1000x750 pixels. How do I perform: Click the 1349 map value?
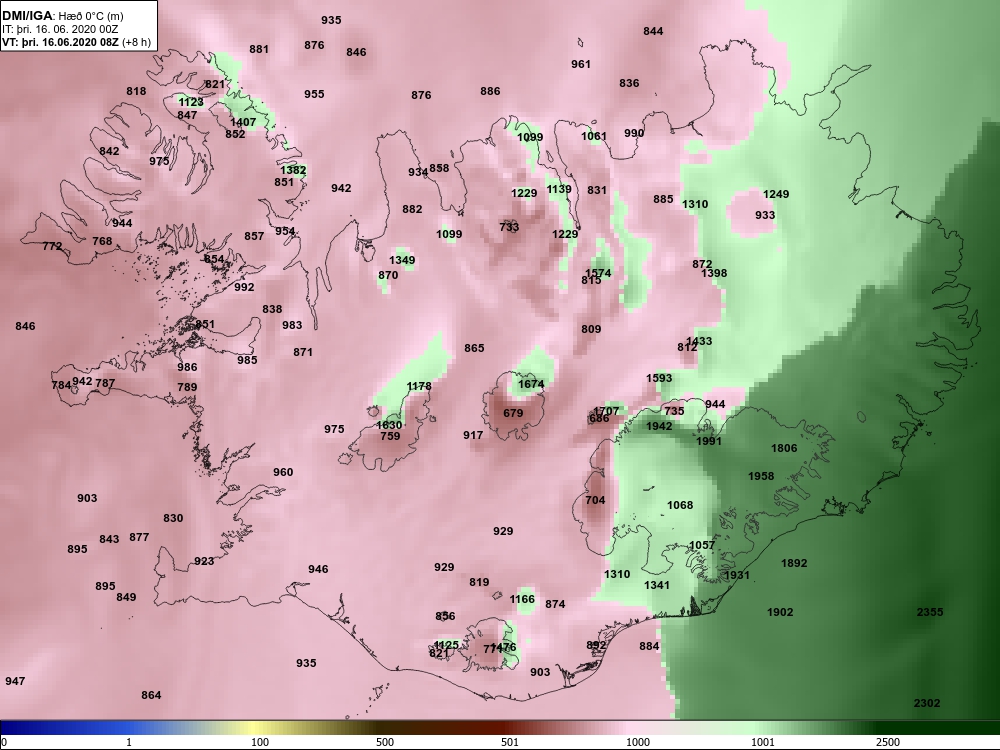(402, 260)
